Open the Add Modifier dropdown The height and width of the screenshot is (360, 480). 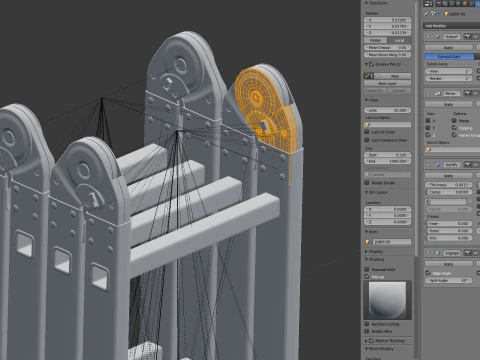pos(452,26)
